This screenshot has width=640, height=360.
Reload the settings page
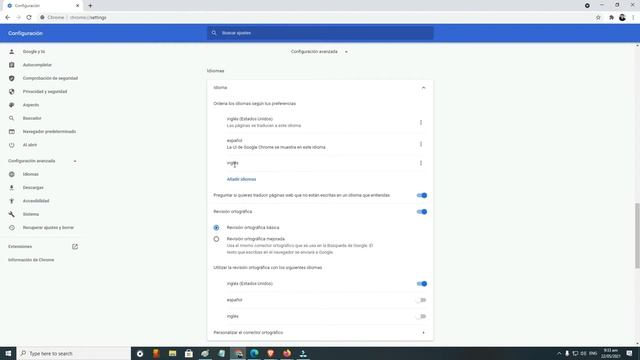[29, 18]
